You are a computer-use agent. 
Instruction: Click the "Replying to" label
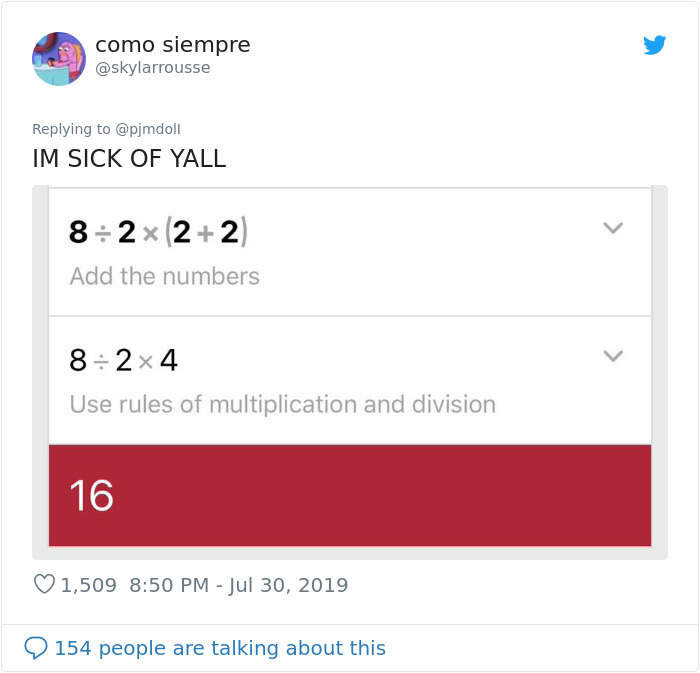72,129
